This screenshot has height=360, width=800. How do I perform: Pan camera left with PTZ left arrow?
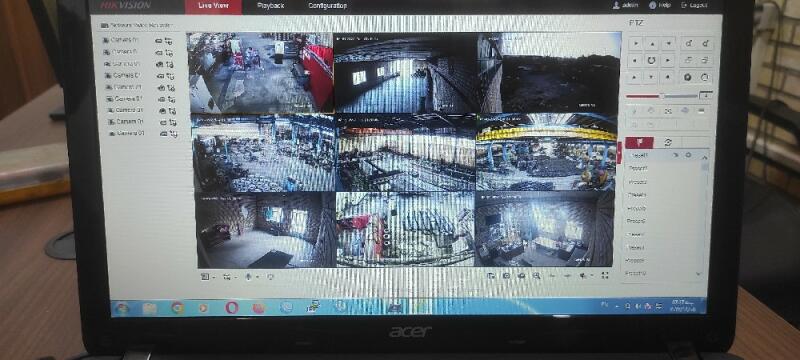(635, 61)
